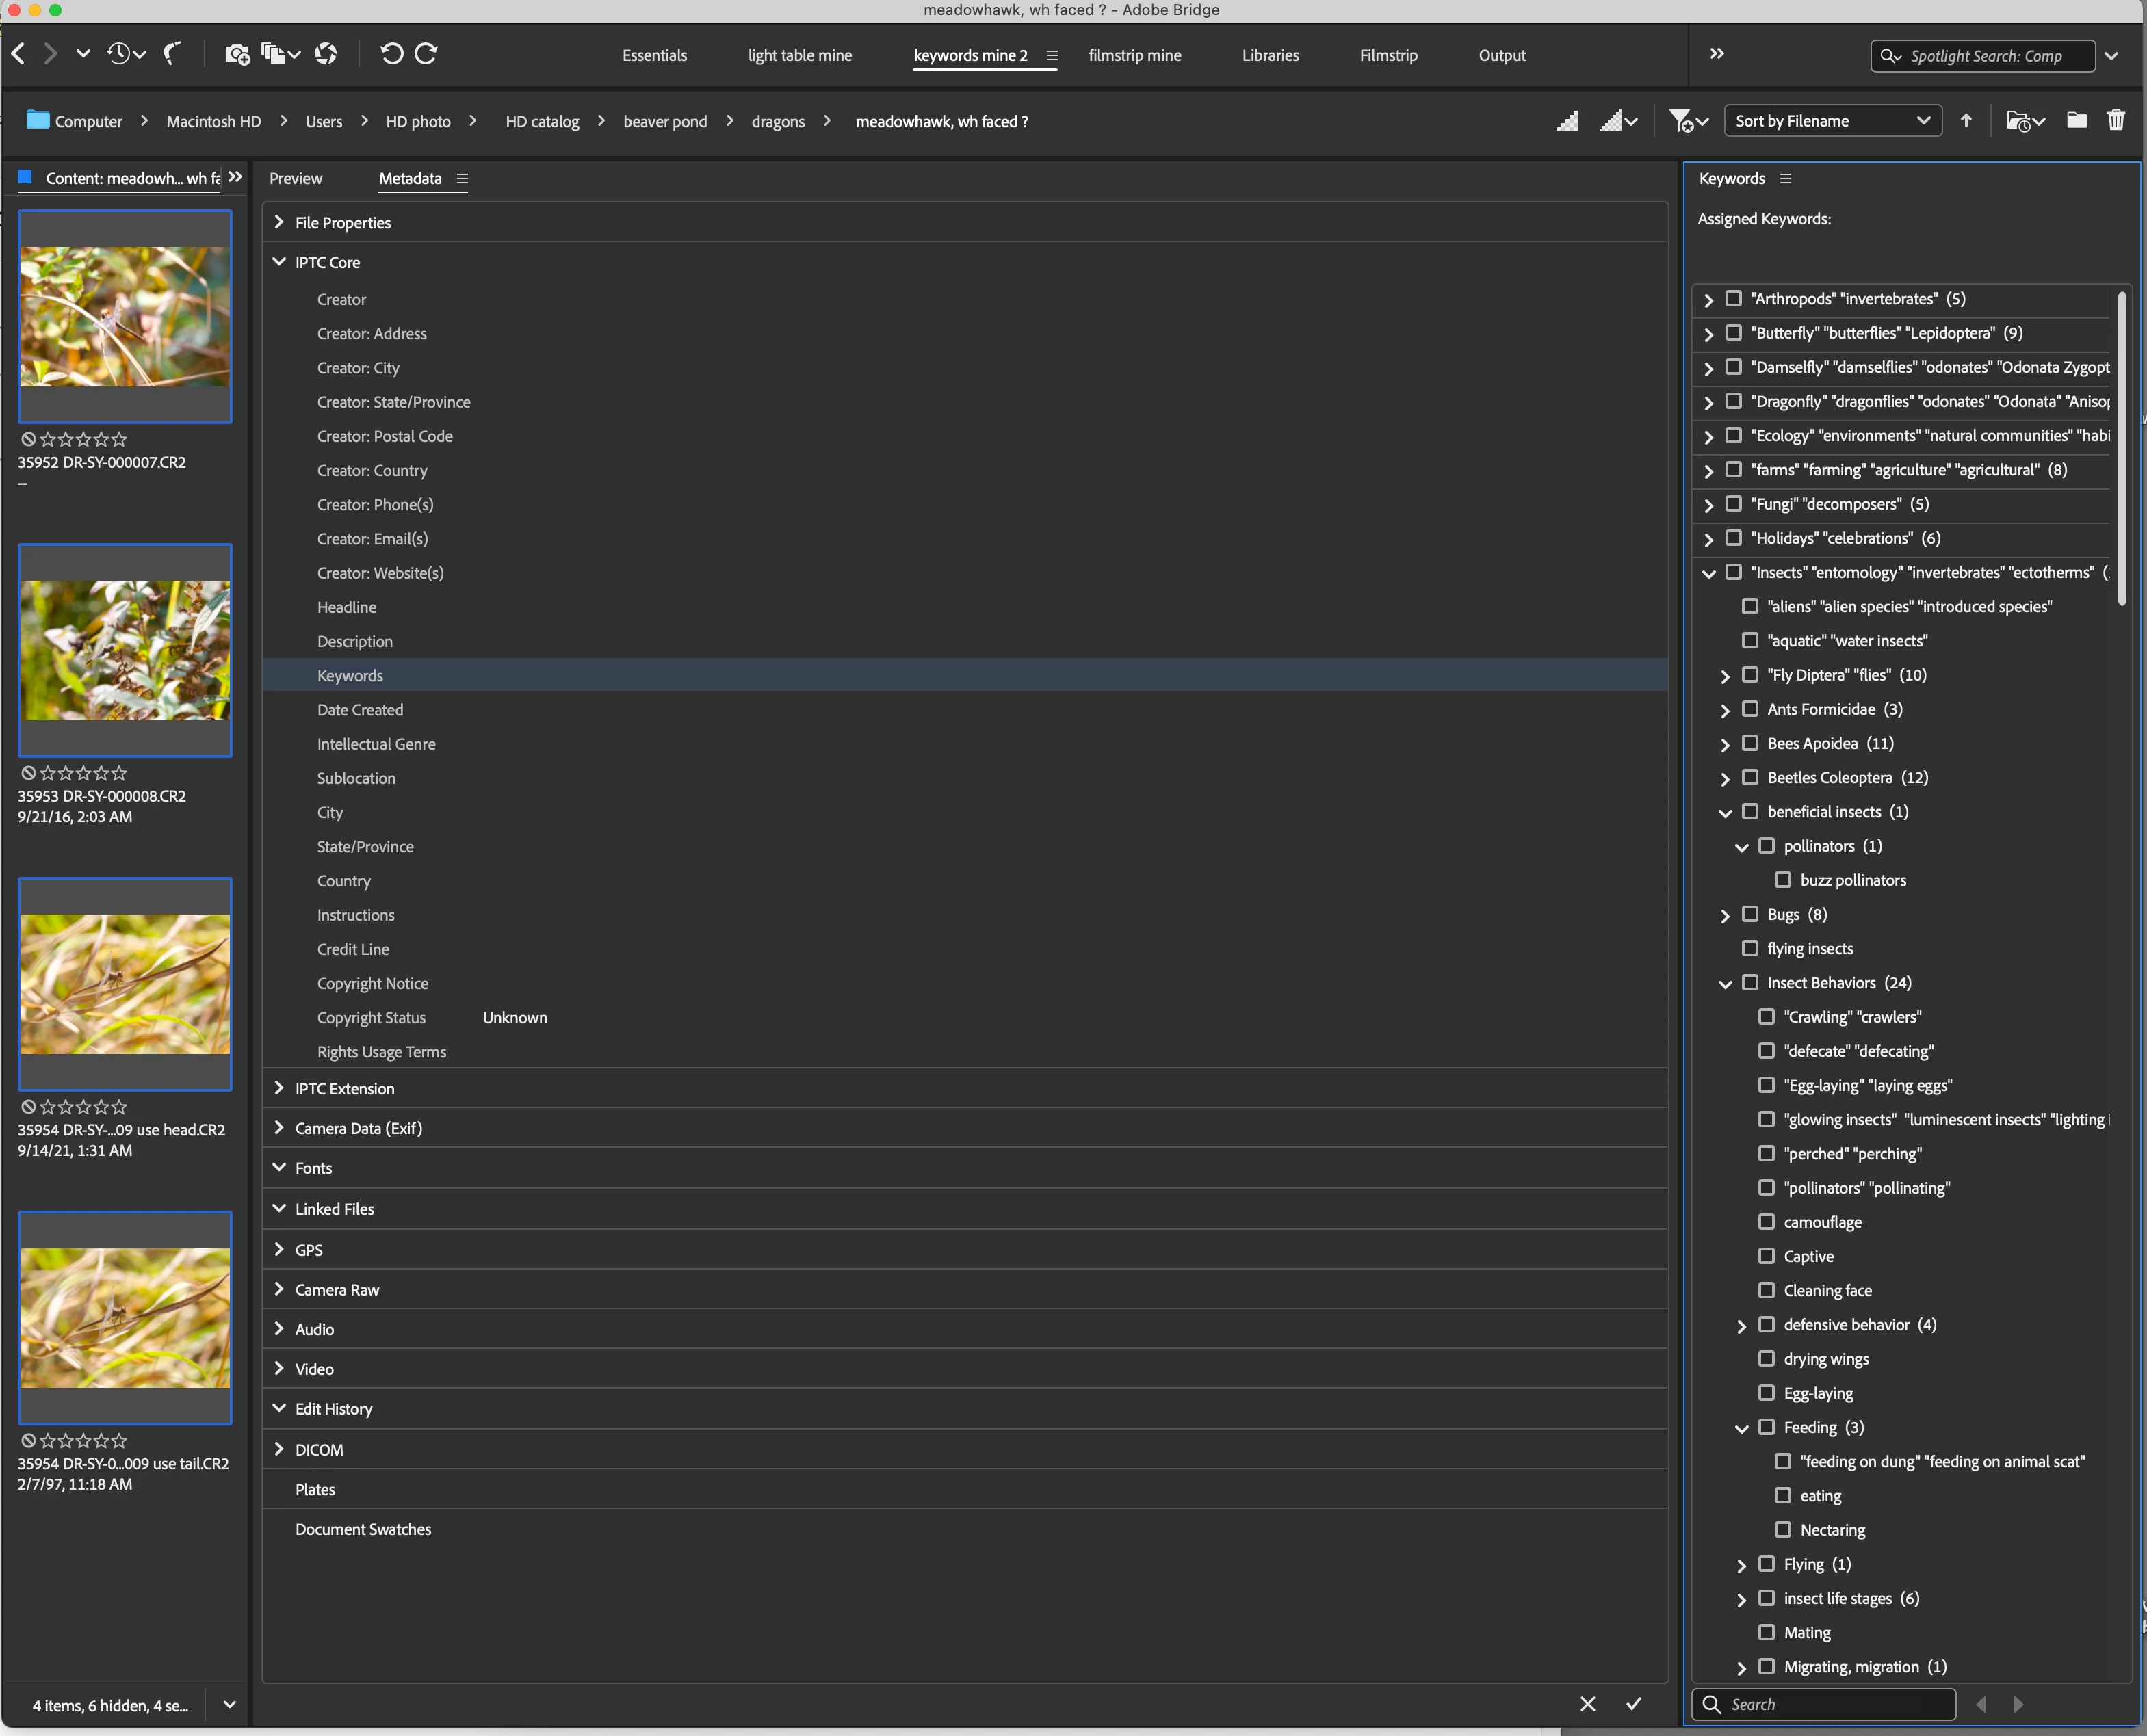This screenshot has width=2147, height=1736.
Task: Create a new folder
Action: 2076,121
